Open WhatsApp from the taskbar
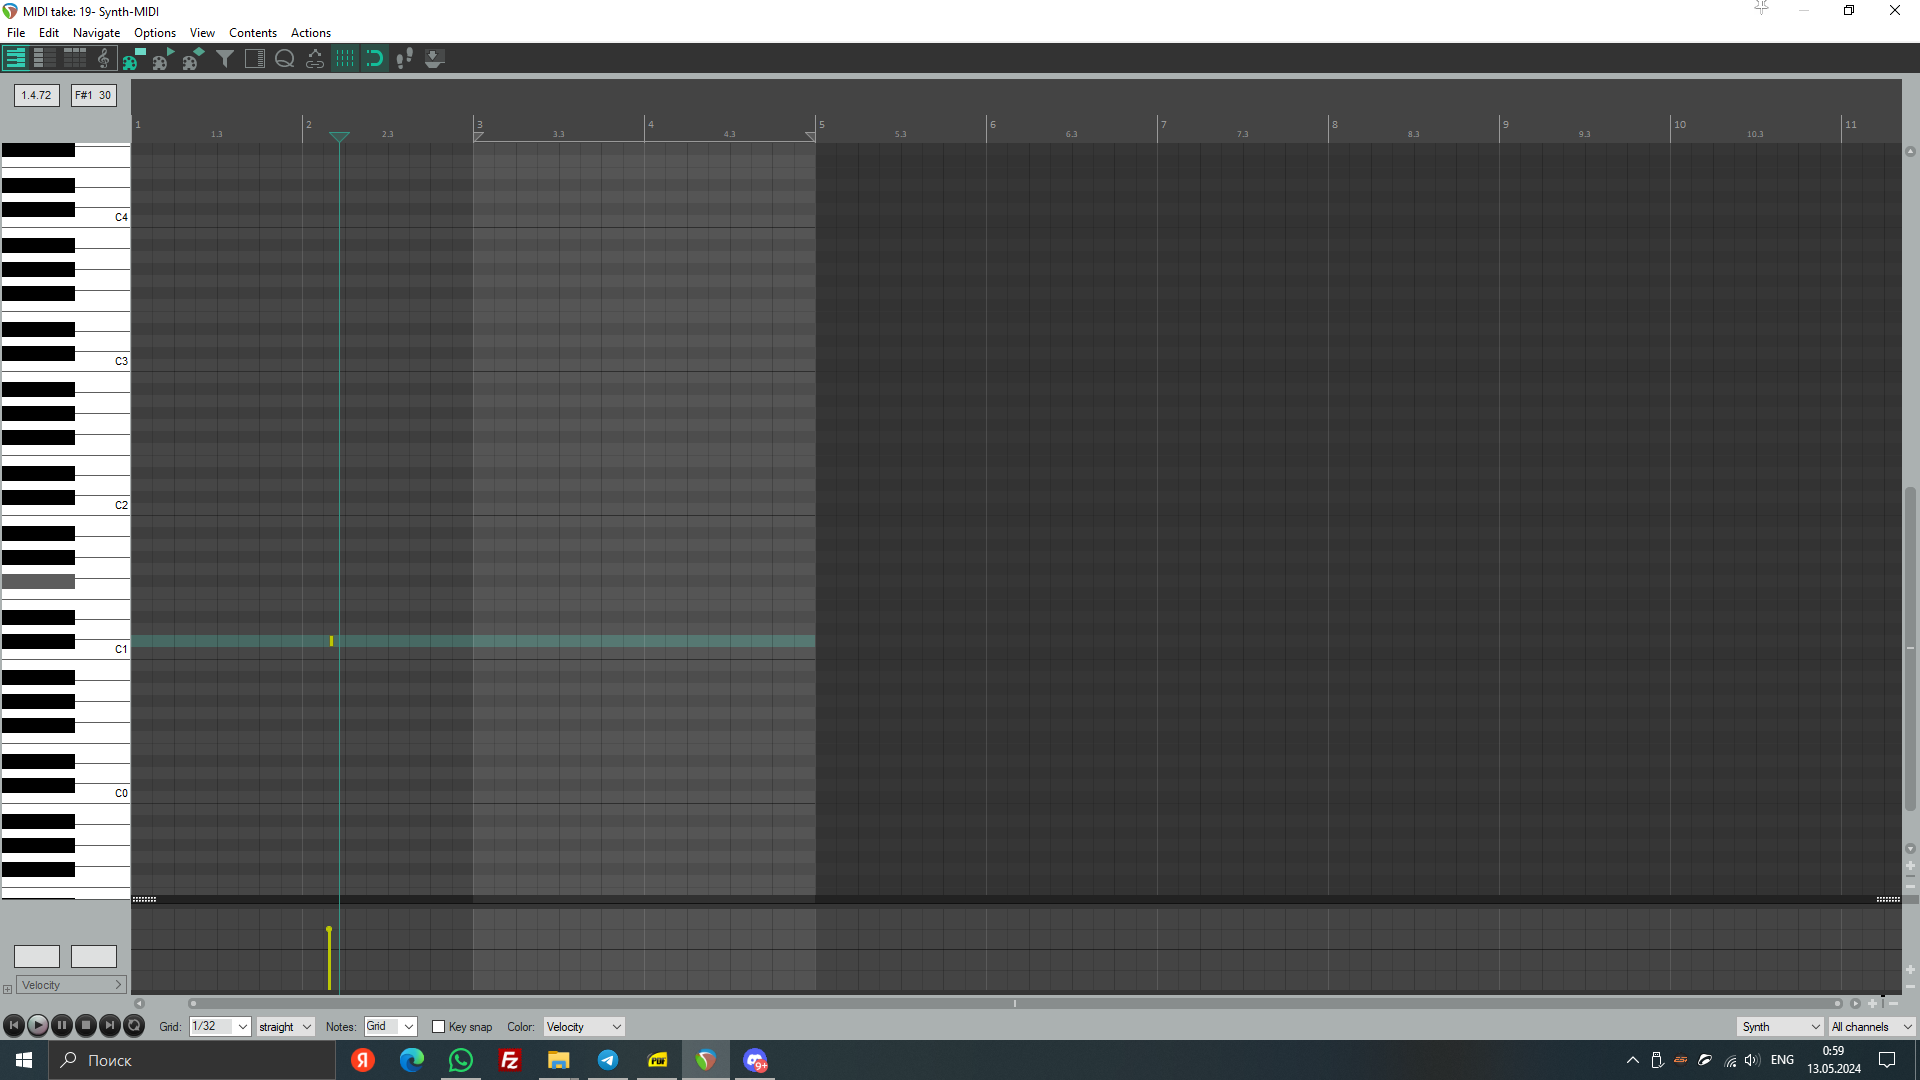 (x=461, y=1060)
